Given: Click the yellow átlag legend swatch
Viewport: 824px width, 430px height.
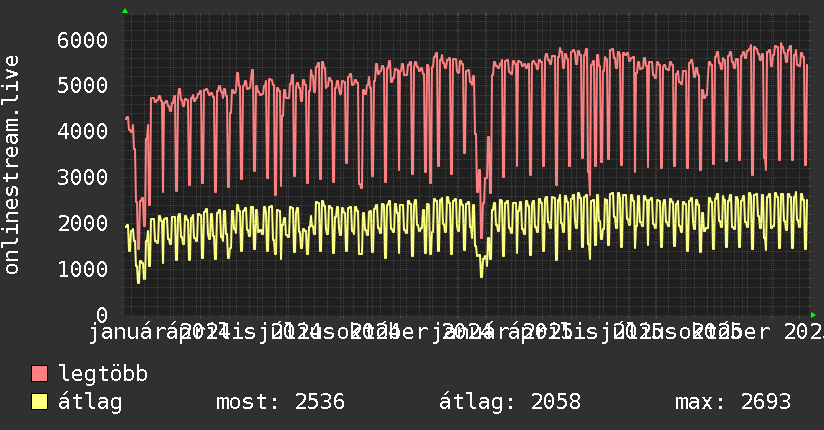Looking at the screenshot, I should (39, 402).
